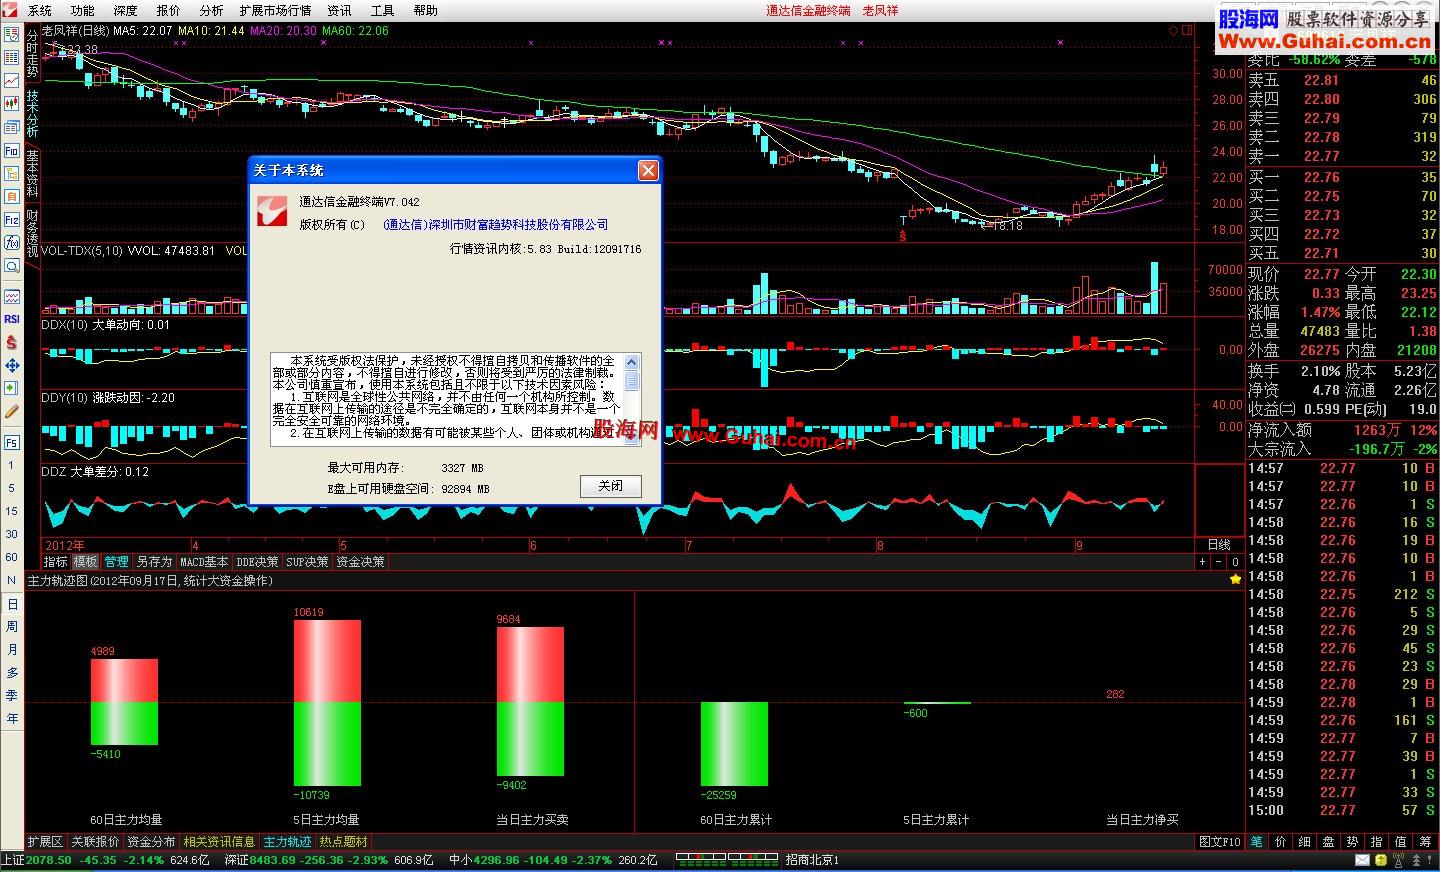Select the blue four-way move arrows icon
The width and height of the screenshot is (1440, 872).
pyautogui.click(x=12, y=365)
